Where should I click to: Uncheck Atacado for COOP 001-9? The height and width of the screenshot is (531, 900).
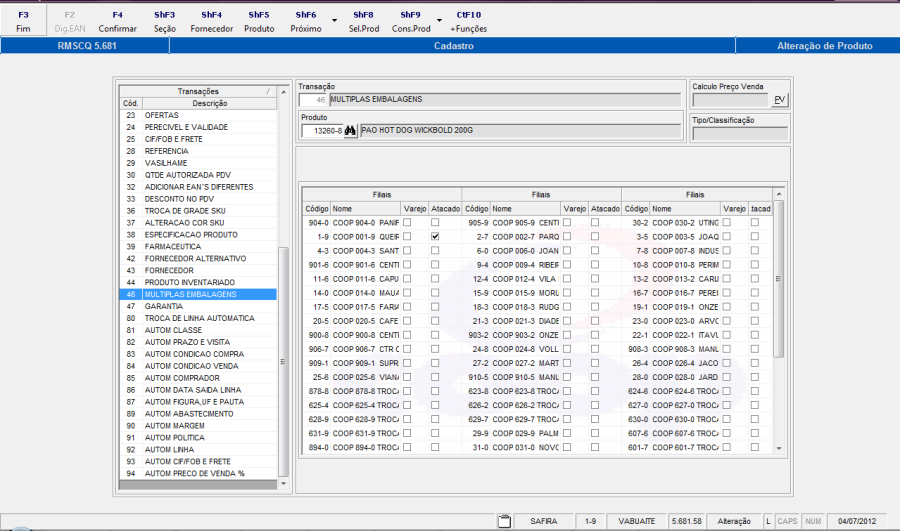(435, 236)
